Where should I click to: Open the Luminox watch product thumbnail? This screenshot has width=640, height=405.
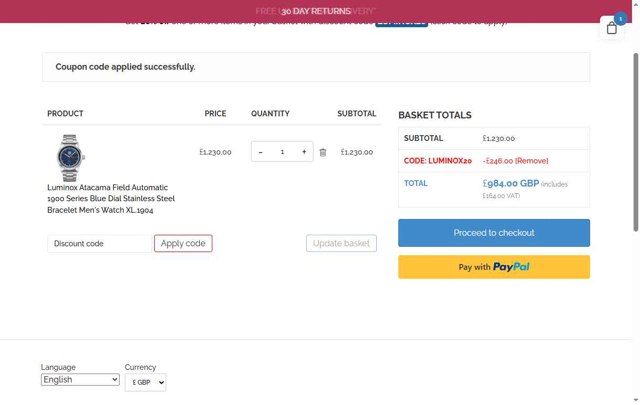[x=70, y=158]
